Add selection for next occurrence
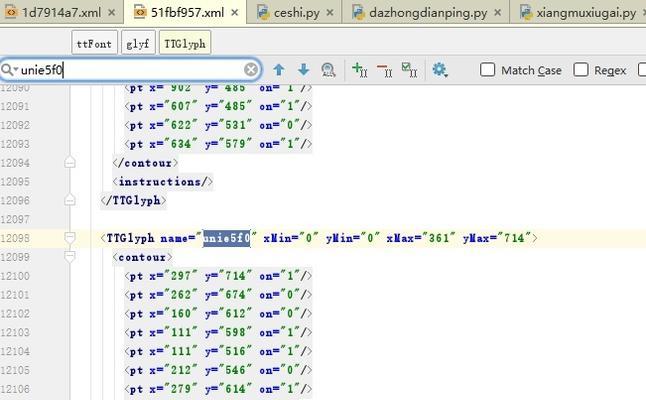The width and height of the screenshot is (646, 400). pyautogui.click(x=359, y=70)
